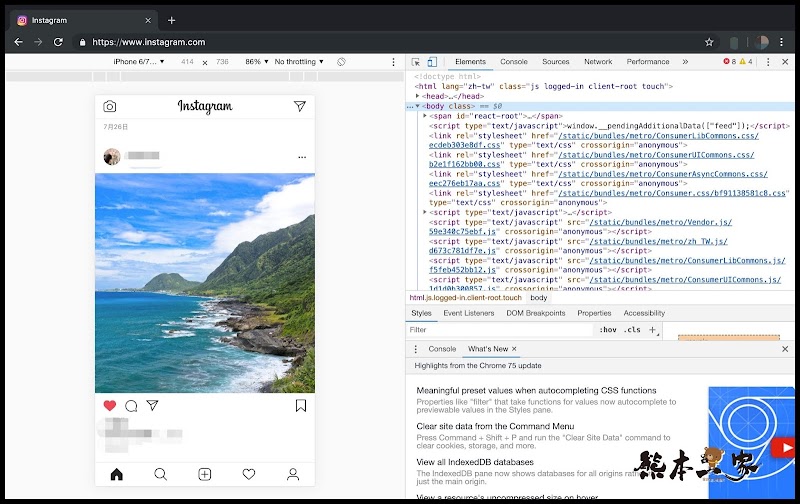Save the post with the bookmark icon
Screen dimensions: 800x504
click(301, 406)
